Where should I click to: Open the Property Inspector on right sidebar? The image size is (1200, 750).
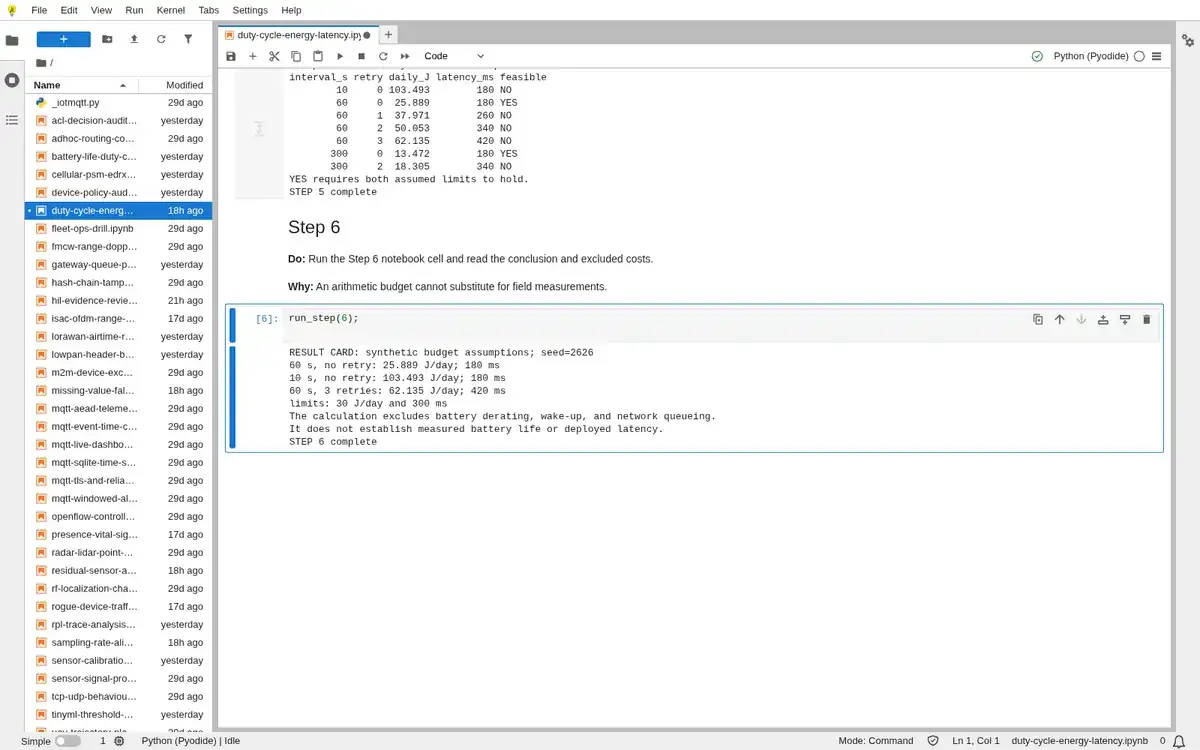click(1188, 41)
